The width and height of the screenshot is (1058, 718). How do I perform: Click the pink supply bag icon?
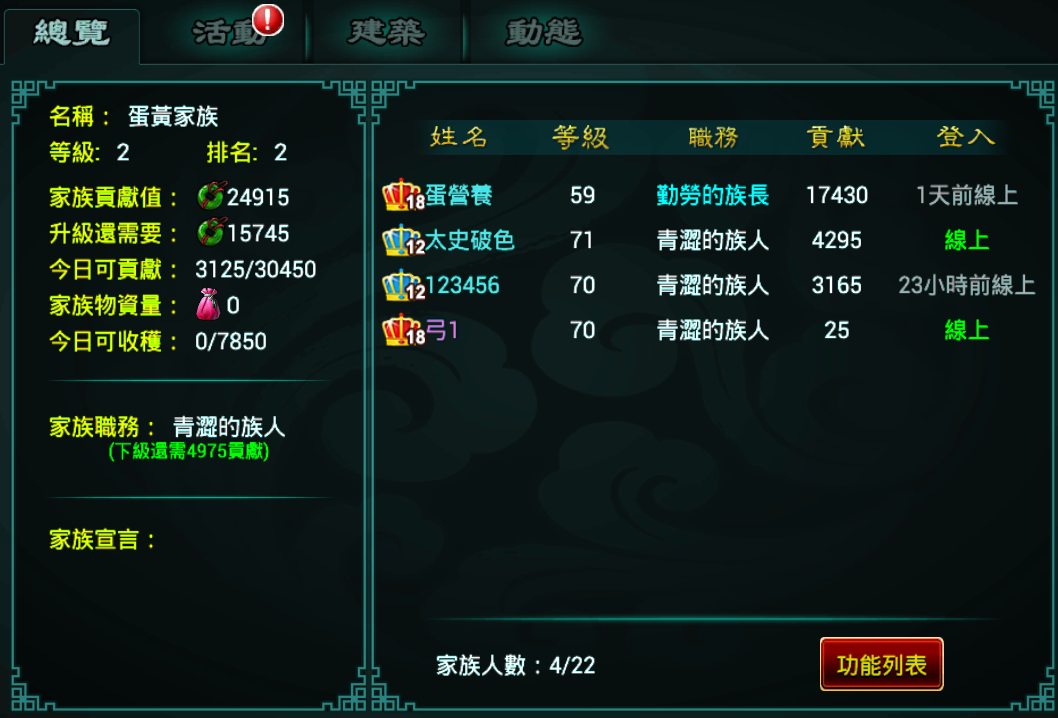point(208,304)
